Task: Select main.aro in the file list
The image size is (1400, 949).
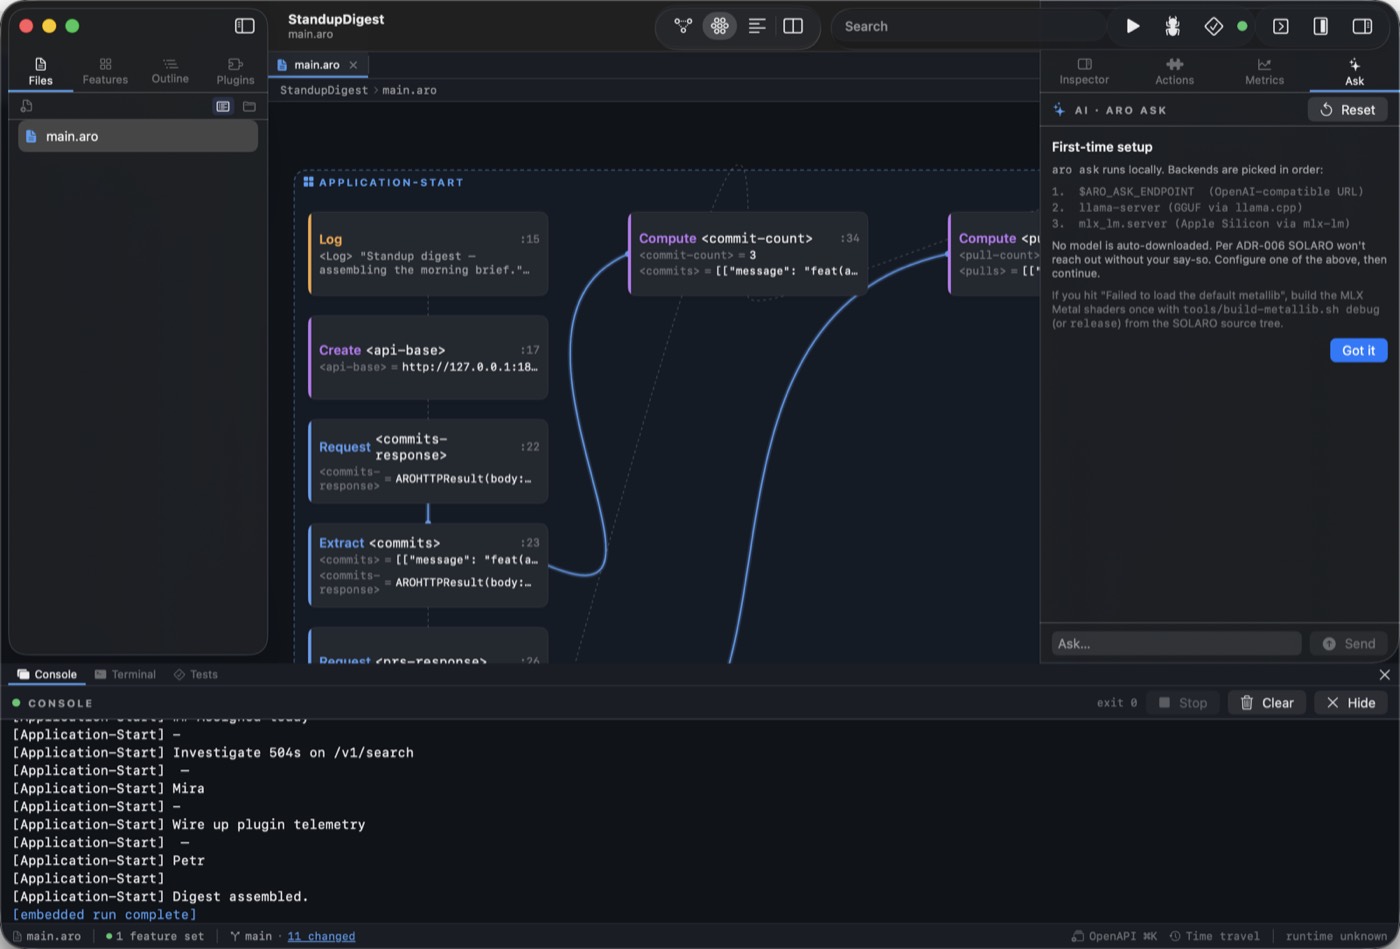Action: 138,136
